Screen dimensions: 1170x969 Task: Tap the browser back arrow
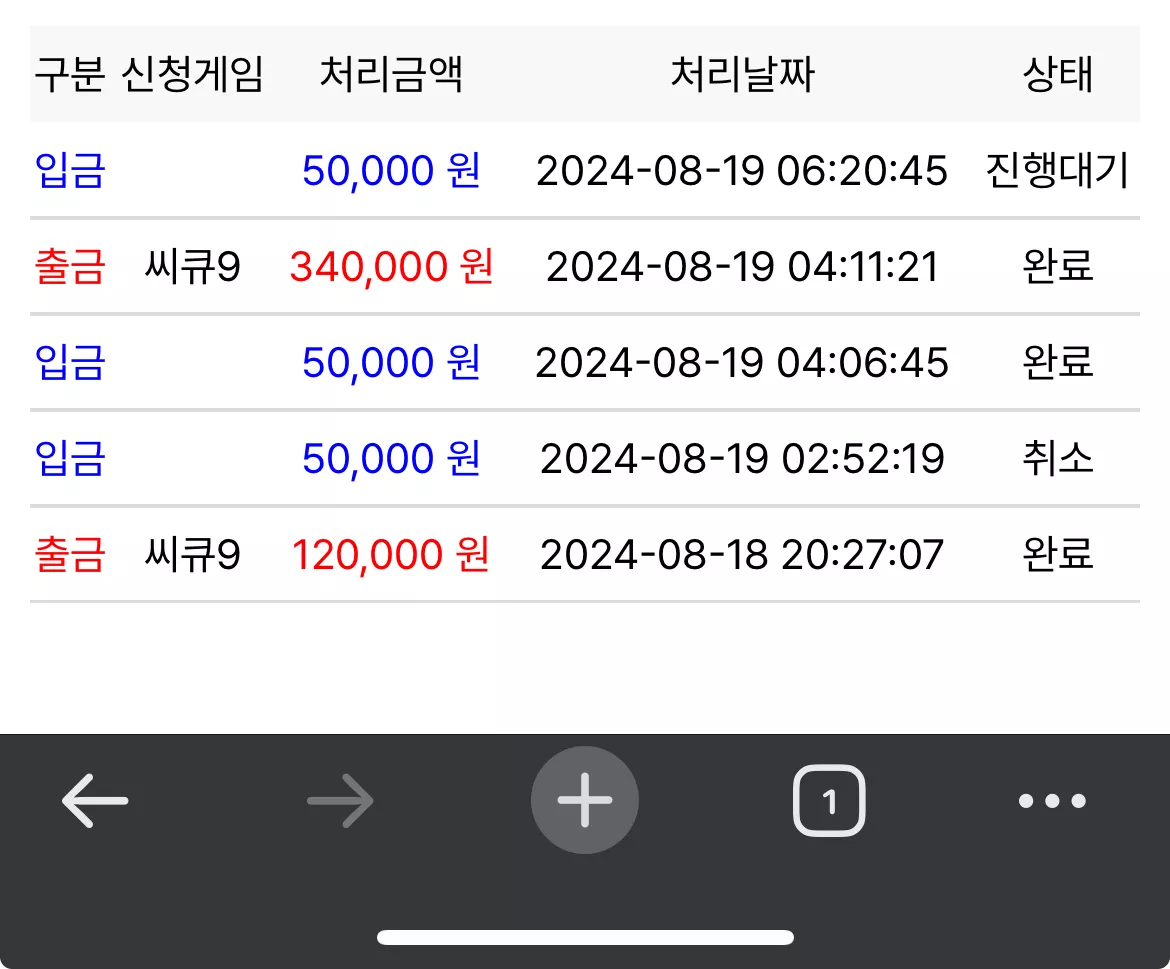point(95,800)
